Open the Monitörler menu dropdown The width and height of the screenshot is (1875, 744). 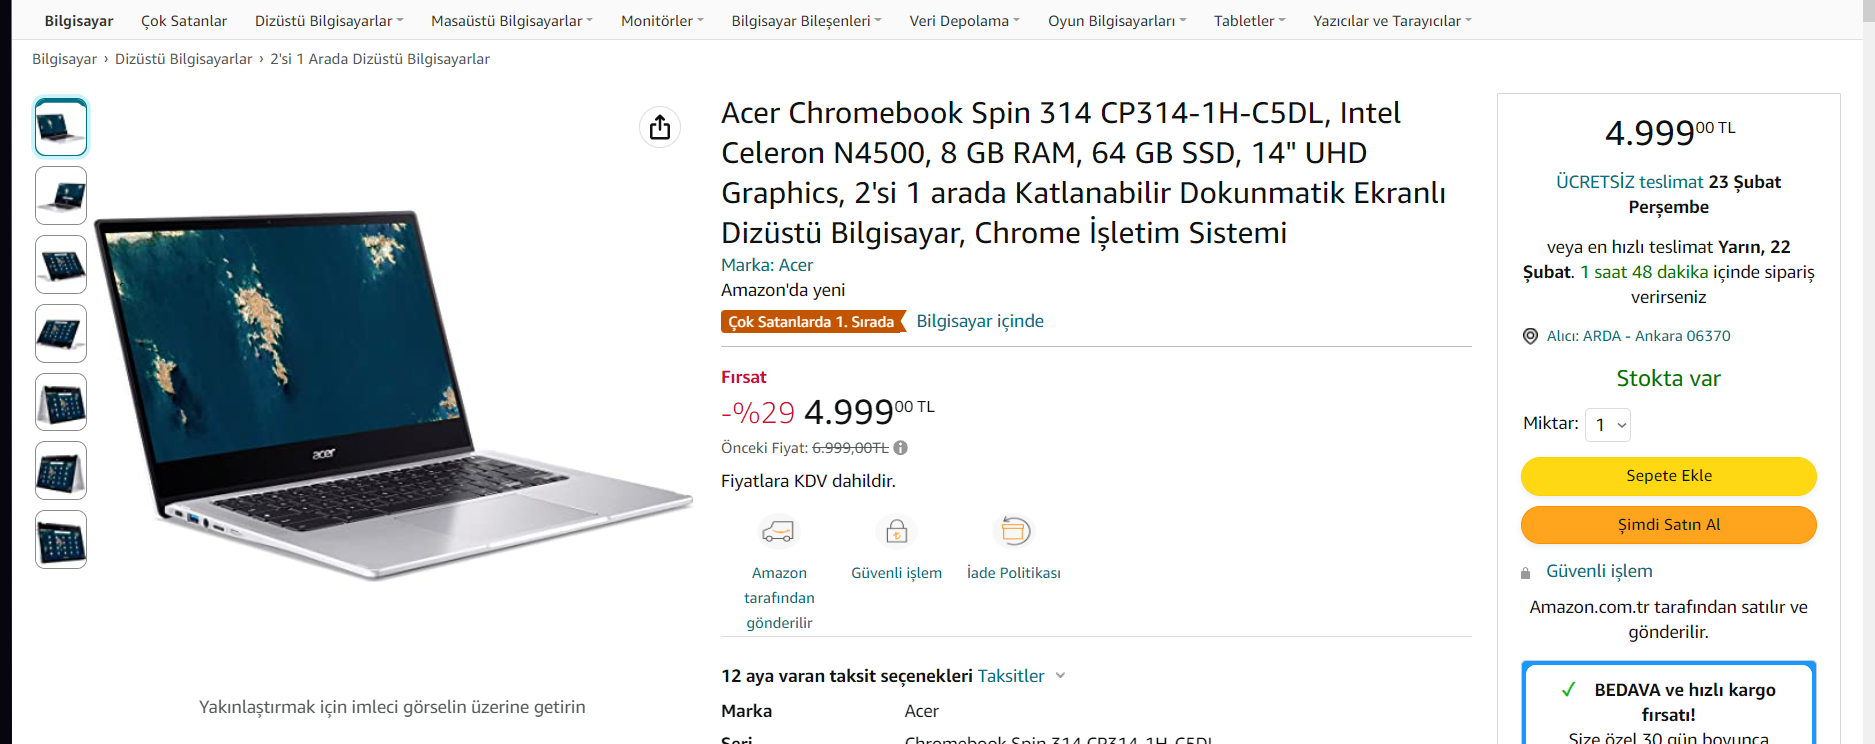pyautogui.click(x=662, y=21)
